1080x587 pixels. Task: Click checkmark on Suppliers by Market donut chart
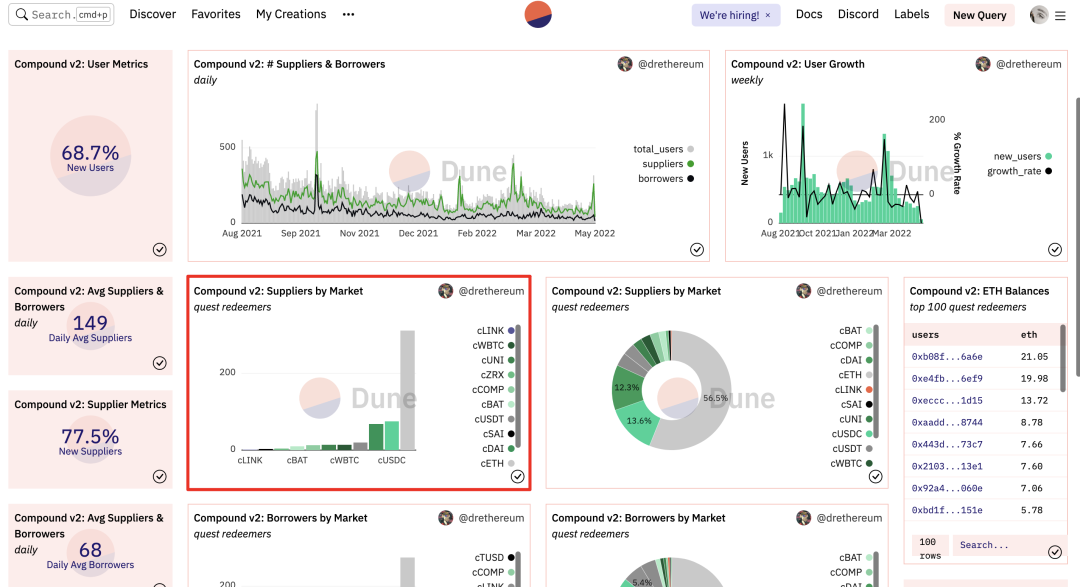(x=875, y=476)
